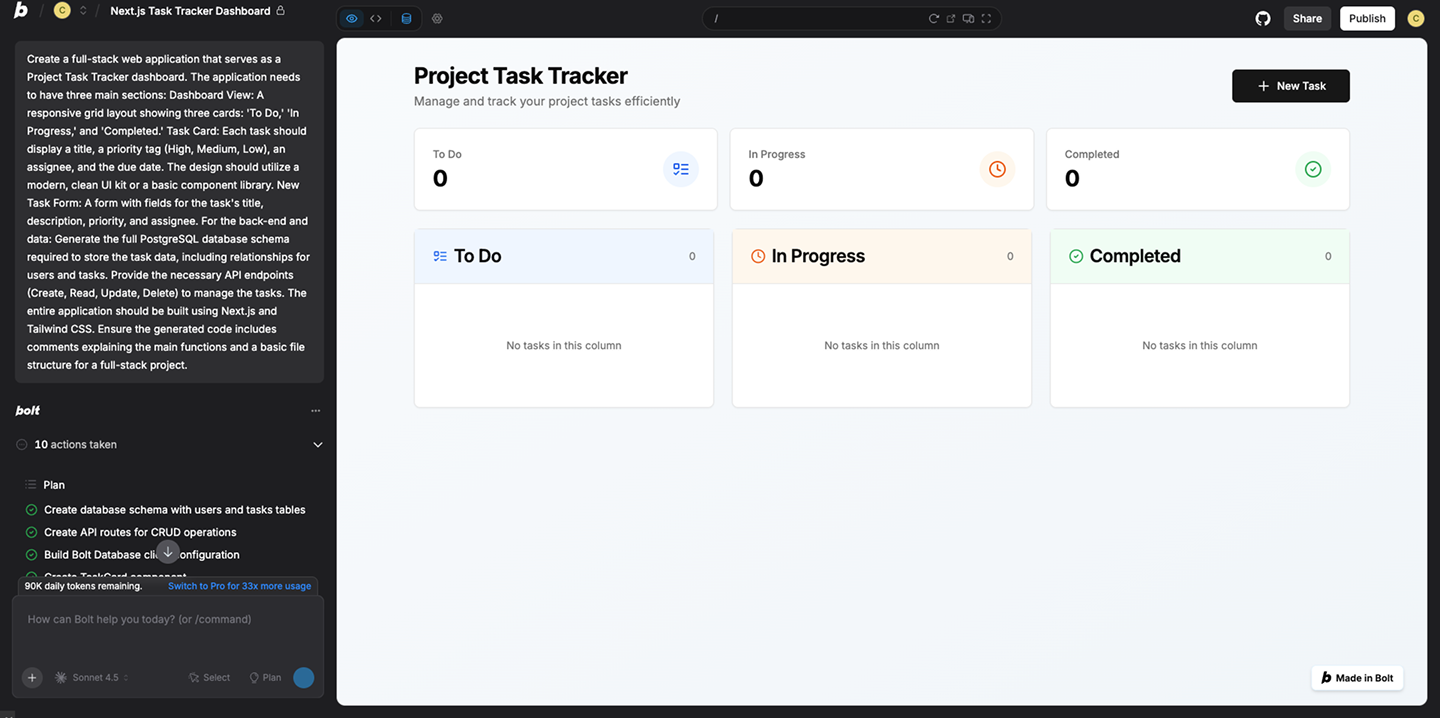Open the Switch to Pro upgrade link
This screenshot has width=1440, height=718.
click(239, 585)
